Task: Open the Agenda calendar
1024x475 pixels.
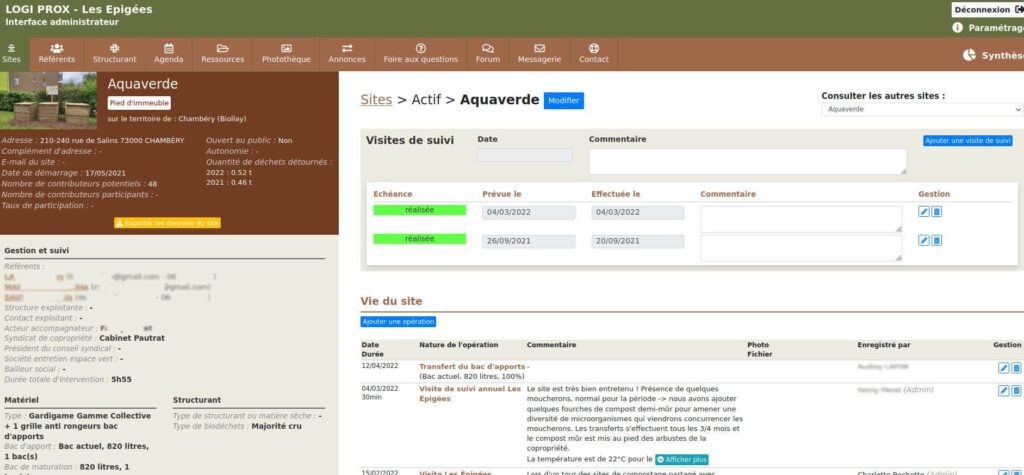Action: tap(168, 53)
